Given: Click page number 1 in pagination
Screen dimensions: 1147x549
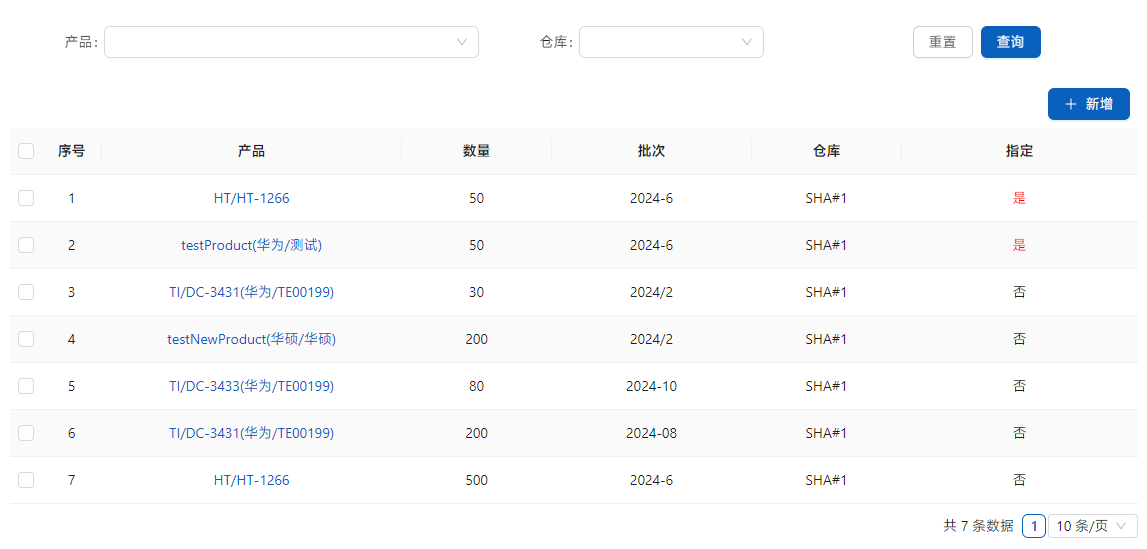Looking at the screenshot, I should (1034, 526).
